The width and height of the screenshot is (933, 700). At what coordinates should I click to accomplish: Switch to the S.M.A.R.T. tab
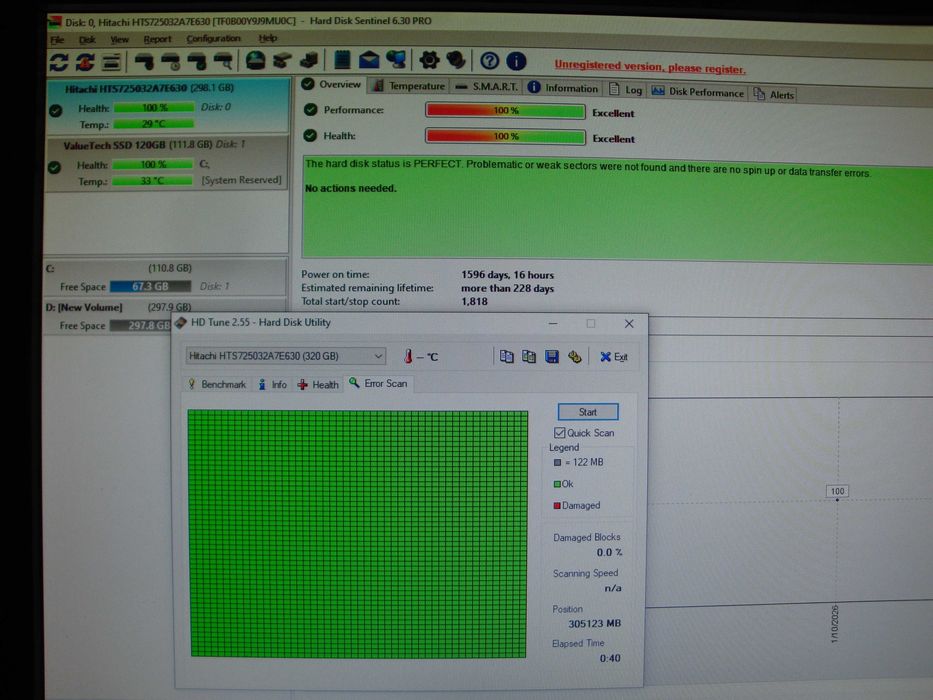[486, 87]
